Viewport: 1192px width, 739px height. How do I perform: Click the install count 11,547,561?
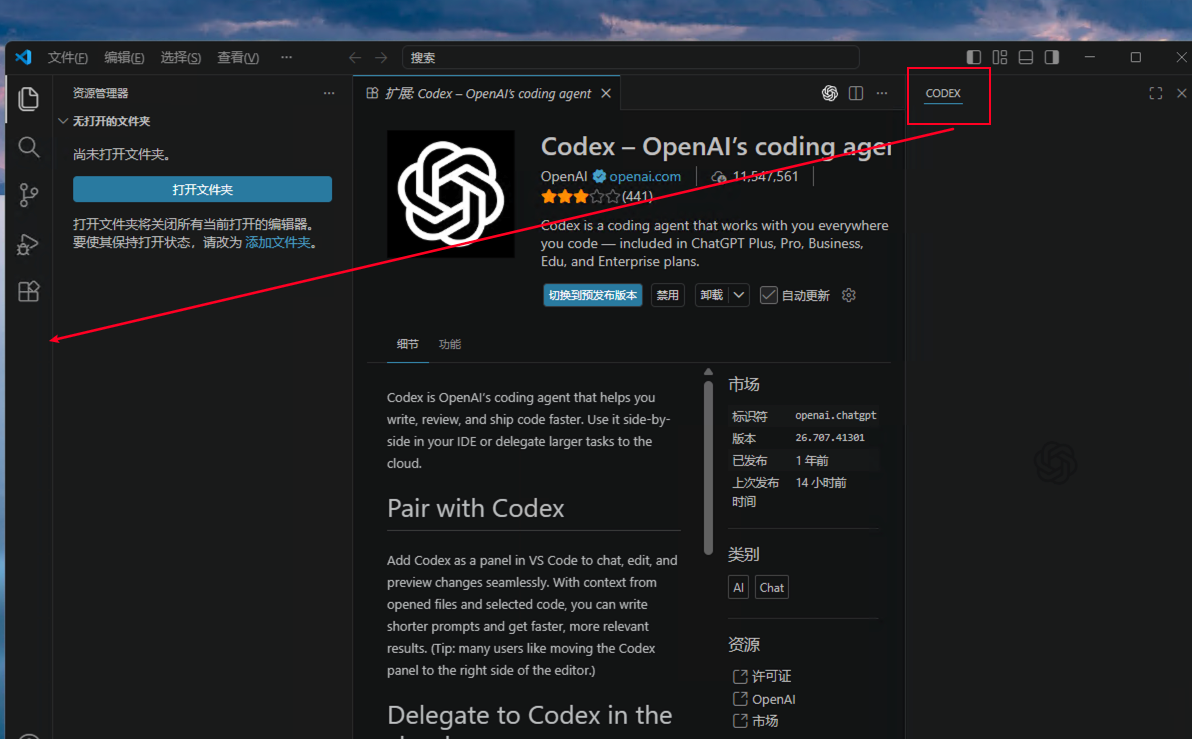point(766,176)
